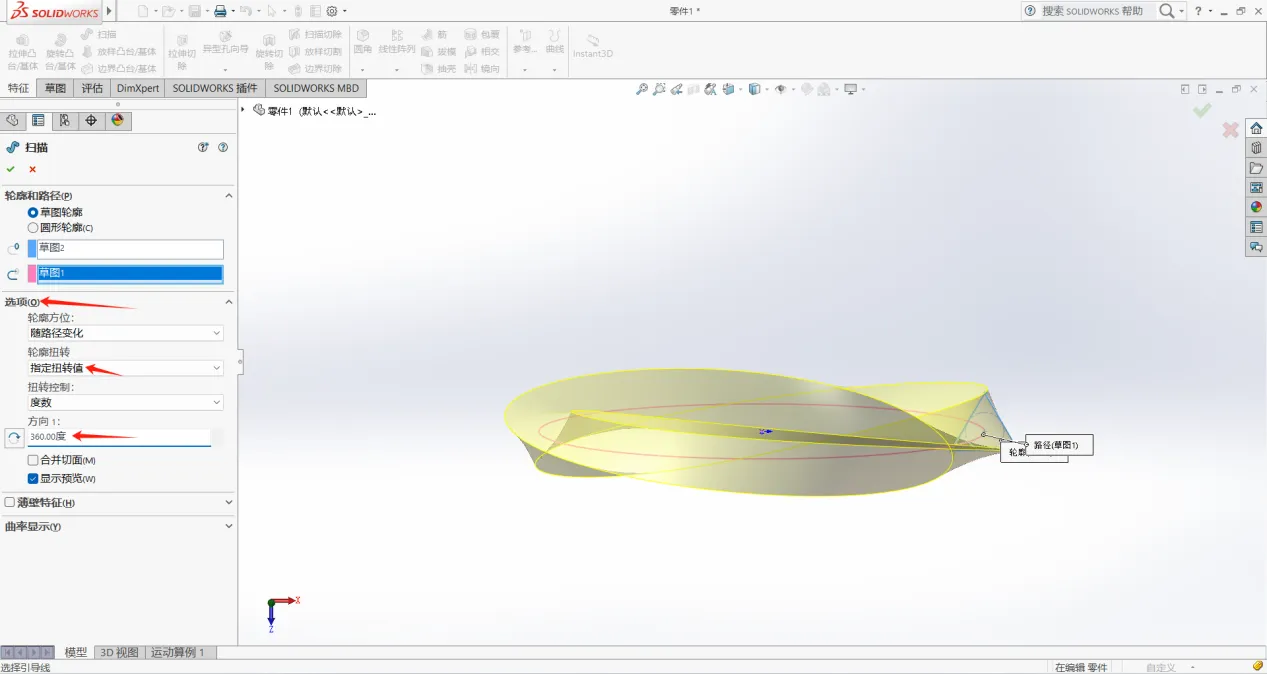This screenshot has height=674, width=1267.
Task: Click the 自定义 status bar entry
Action: click(x=1161, y=667)
